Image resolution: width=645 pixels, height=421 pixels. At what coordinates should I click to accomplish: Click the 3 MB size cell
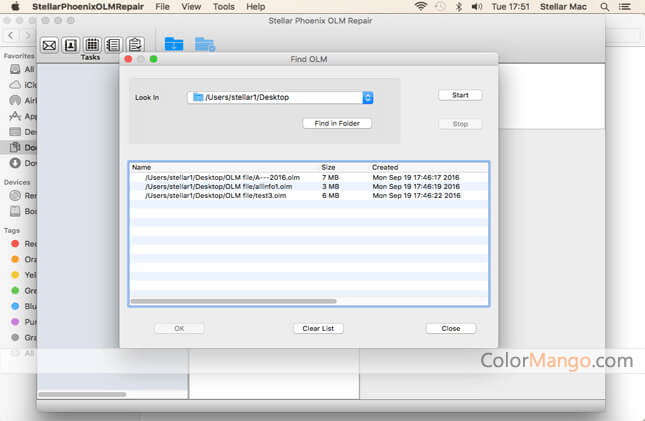[x=330, y=186]
